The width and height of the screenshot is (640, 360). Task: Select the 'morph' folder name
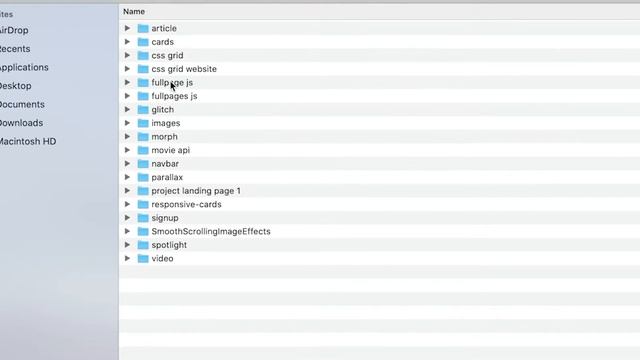[x=164, y=137]
